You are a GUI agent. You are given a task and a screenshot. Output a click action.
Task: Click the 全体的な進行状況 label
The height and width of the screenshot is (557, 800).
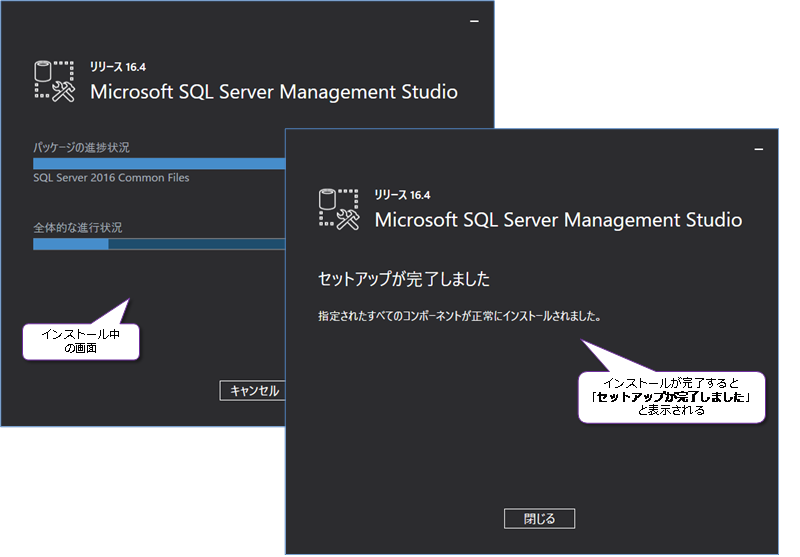coord(78,227)
